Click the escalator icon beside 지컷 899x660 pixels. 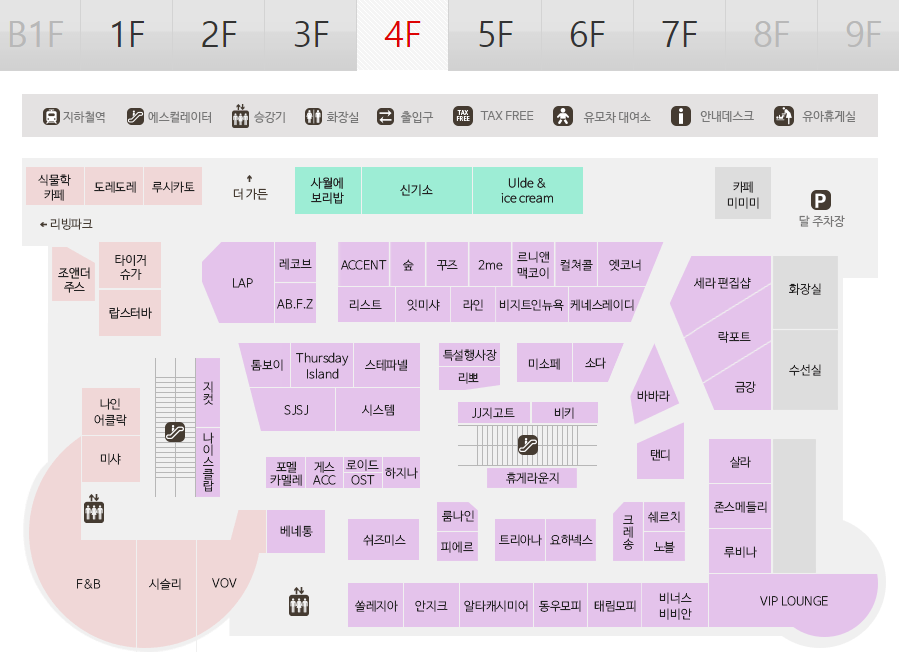click(x=175, y=432)
